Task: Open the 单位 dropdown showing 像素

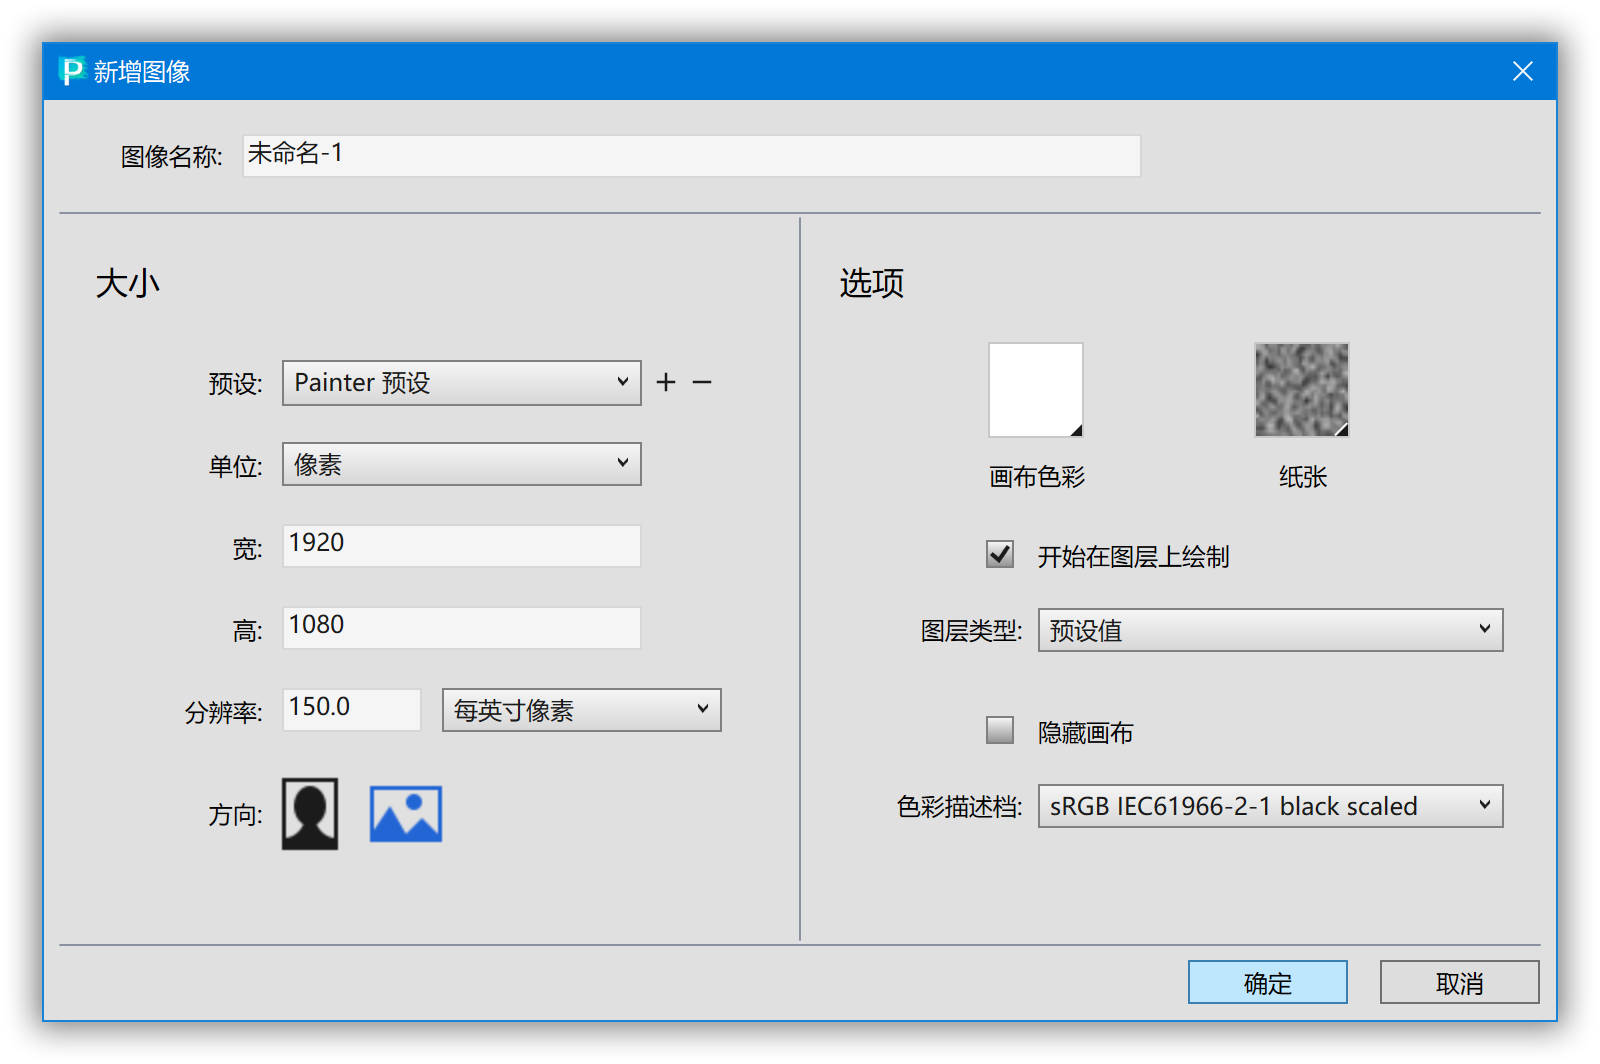Action: point(462,464)
